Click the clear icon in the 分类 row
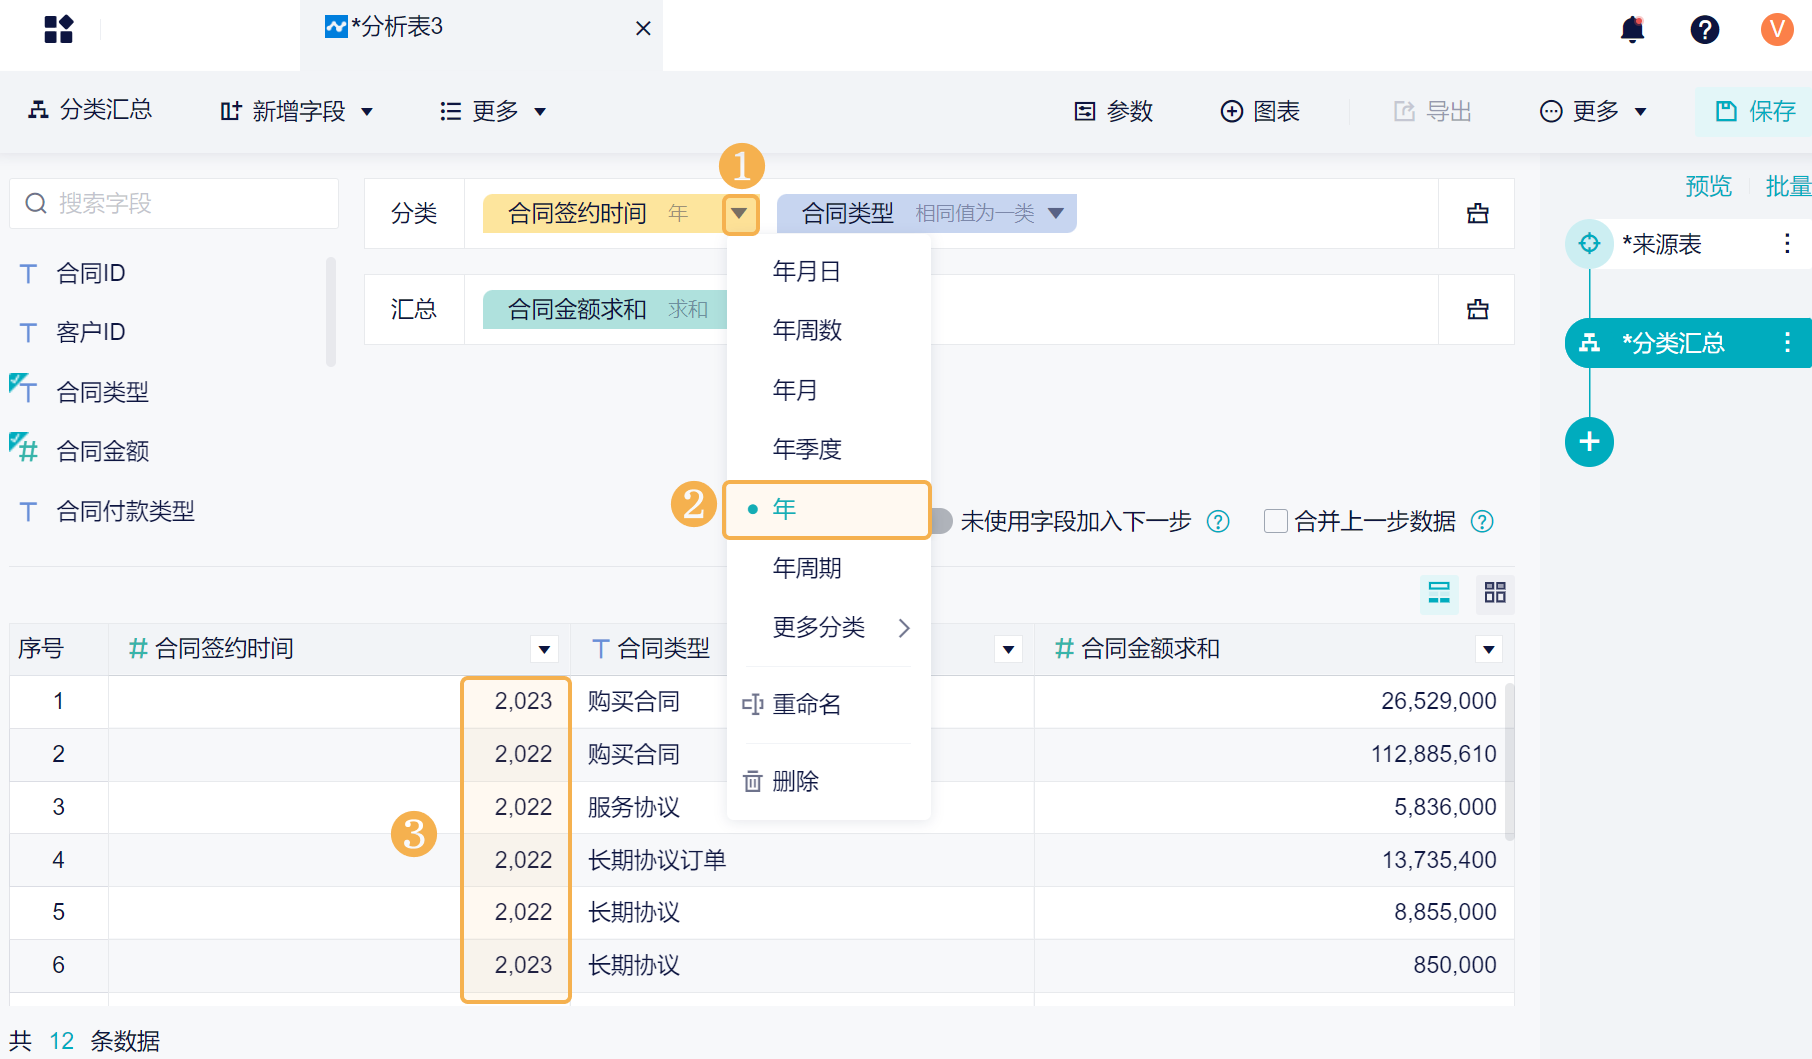This screenshot has width=1812, height=1059. (1477, 213)
